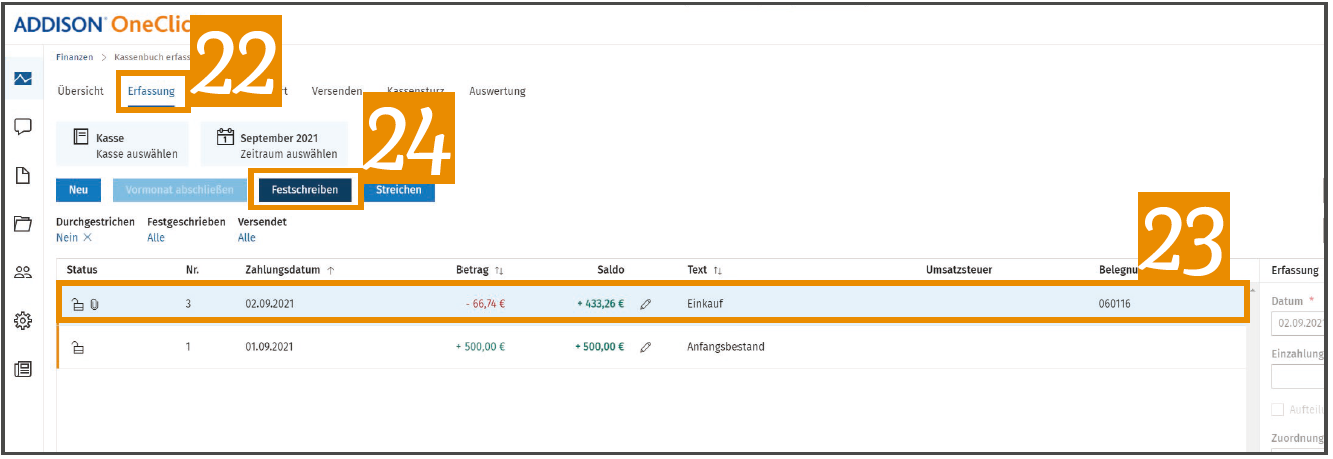The height and width of the screenshot is (459, 1333).
Task: Click the ADDISON OneClick logo
Action: coord(103,24)
